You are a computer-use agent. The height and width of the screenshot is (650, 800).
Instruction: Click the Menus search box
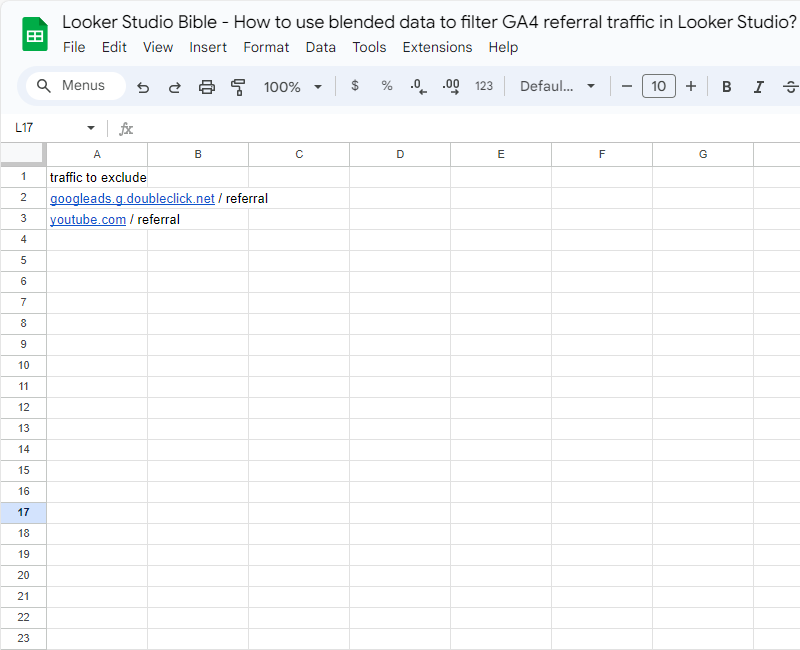coord(76,86)
